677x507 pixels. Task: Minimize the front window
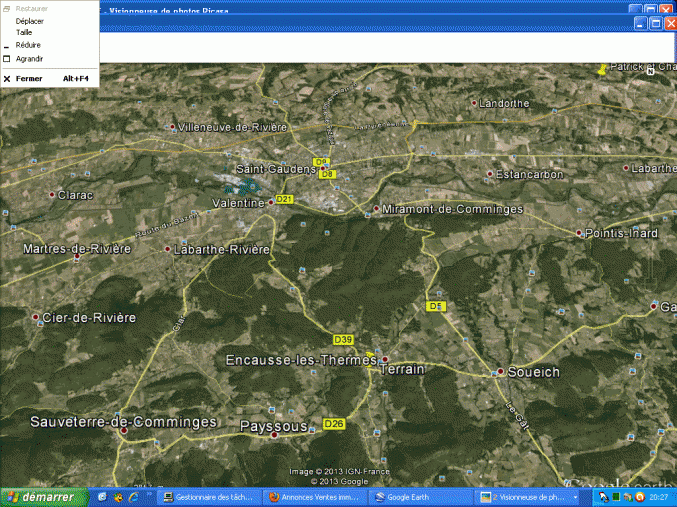tap(640, 23)
